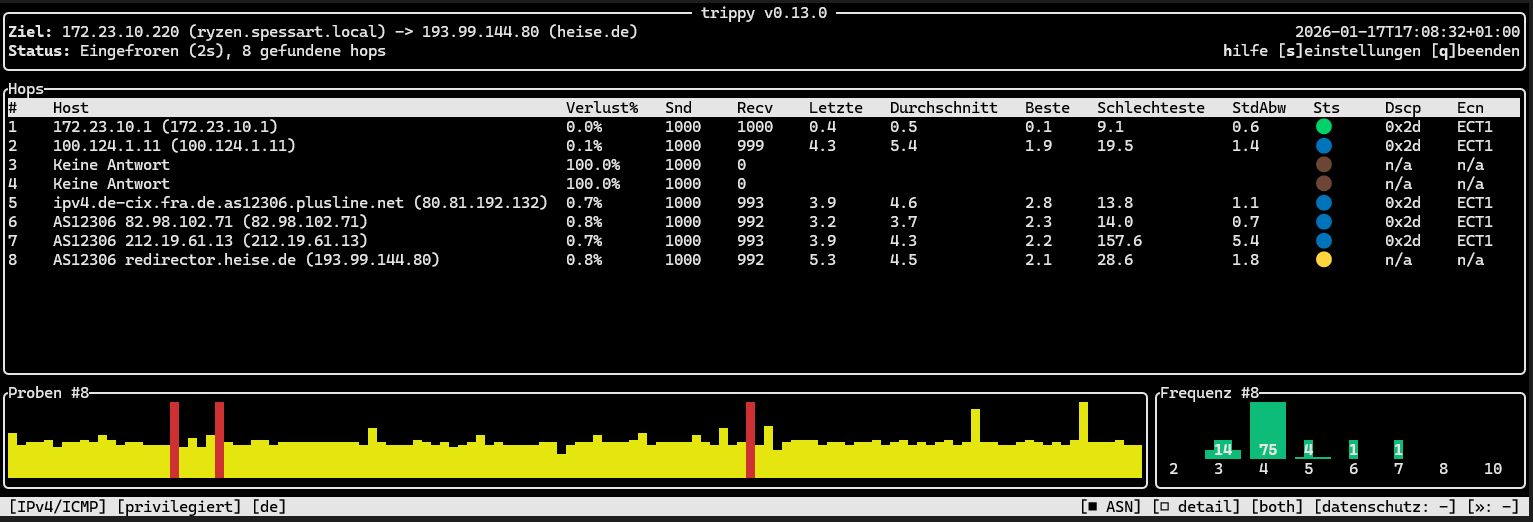Click the hilfe help hint
This screenshot has width=1533, height=522.
(1246, 51)
